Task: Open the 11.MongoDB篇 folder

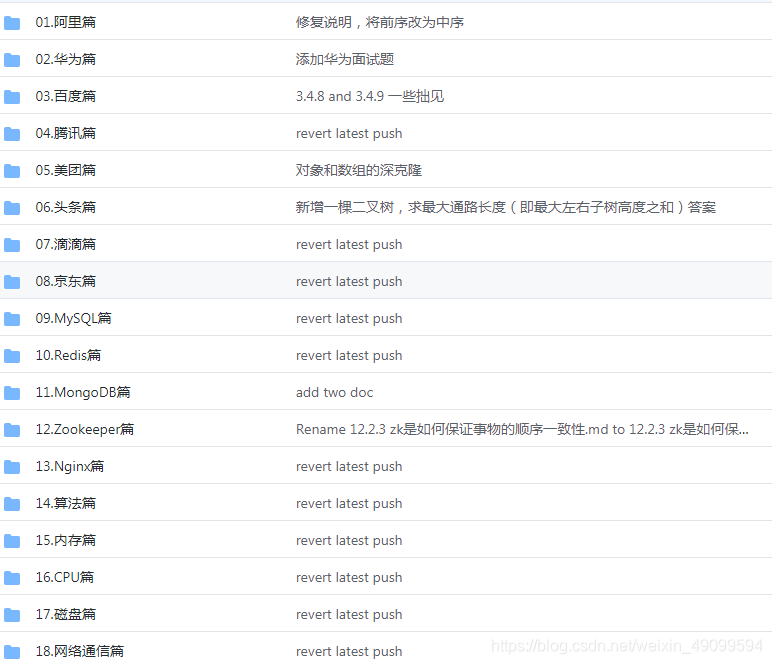Action: point(83,392)
